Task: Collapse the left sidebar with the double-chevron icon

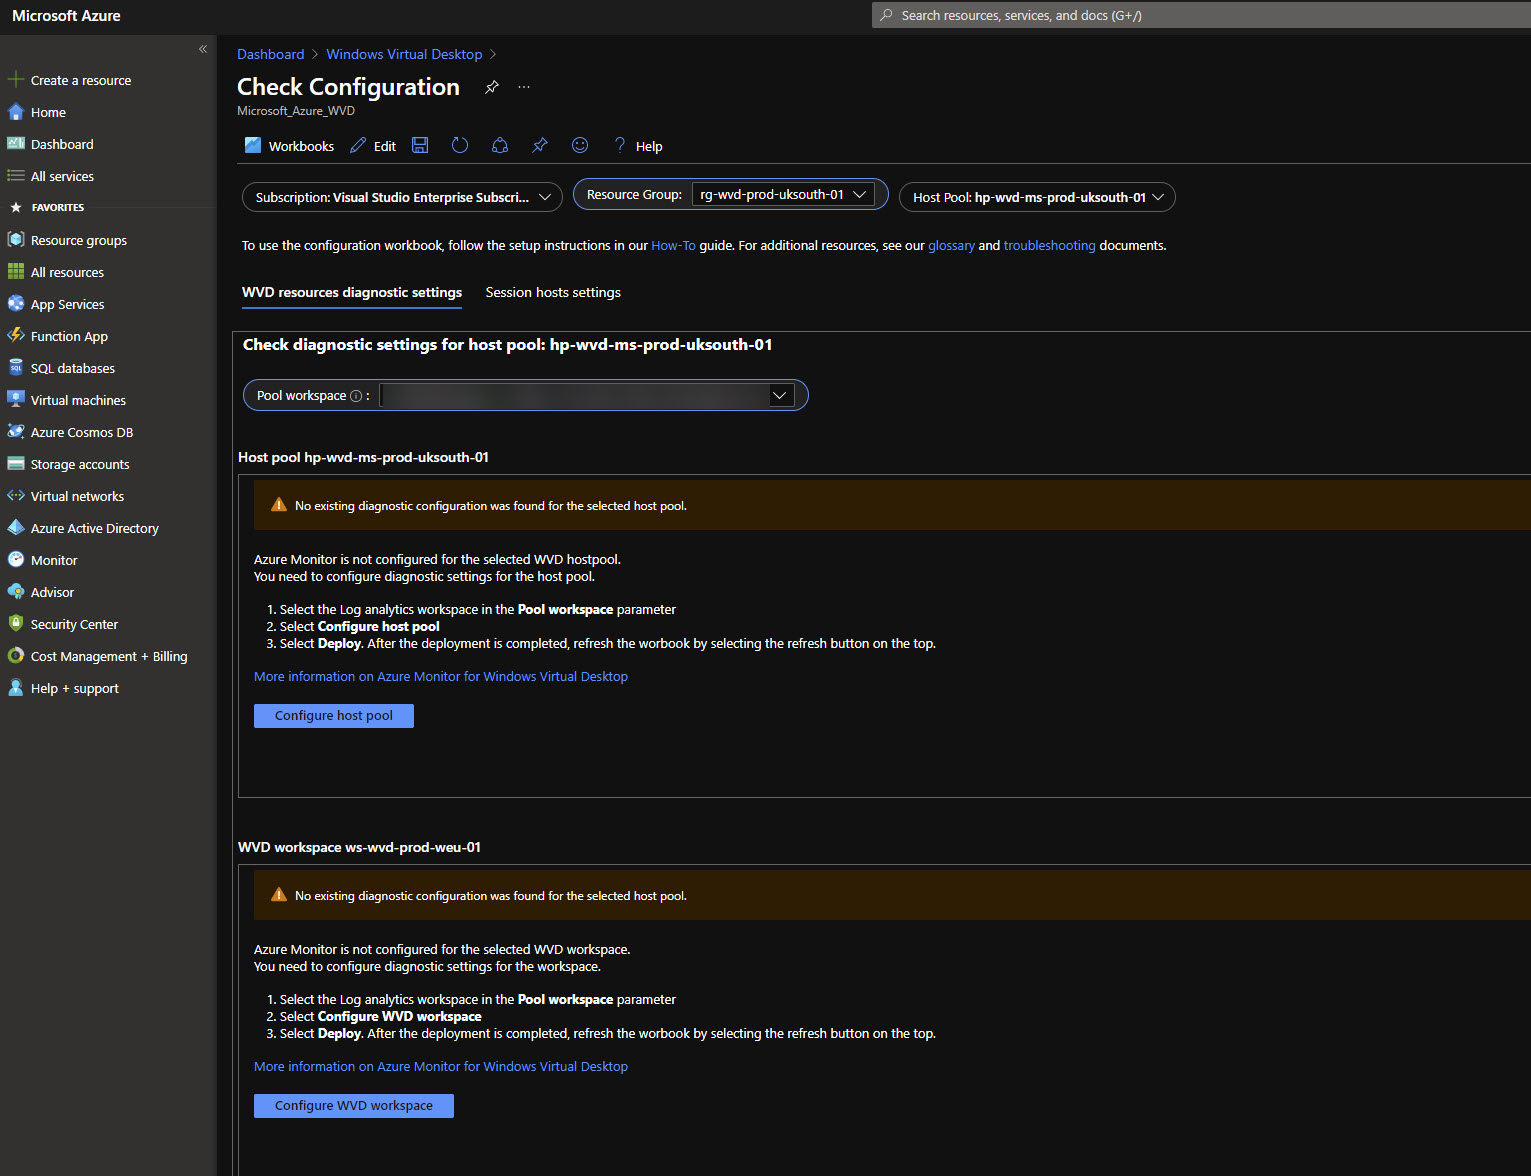Action: pyautogui.click(x=203, y=49)
